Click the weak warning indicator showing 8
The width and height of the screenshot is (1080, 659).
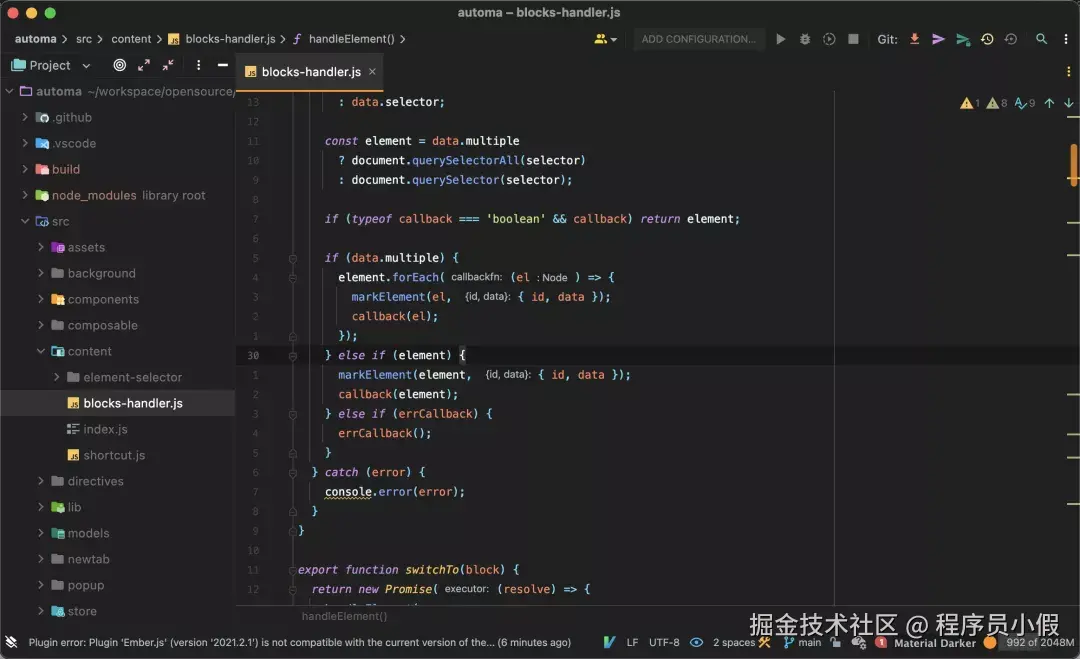pyautogui.click(x=997, y=103)
